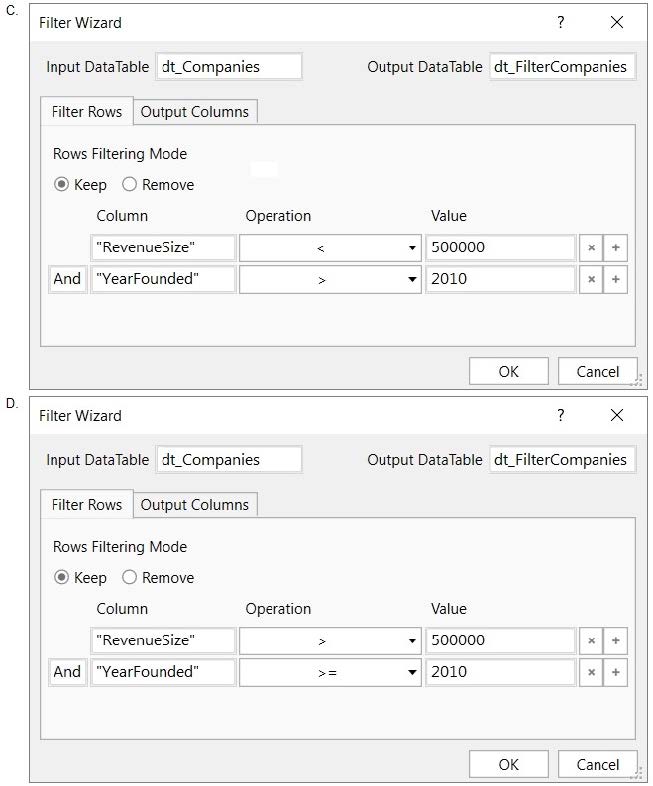Viewport: 653px width, 786px height.
Task: Select Keep filtering mode in dialog D
Action: pyautogui.click(x=61, y=577)
